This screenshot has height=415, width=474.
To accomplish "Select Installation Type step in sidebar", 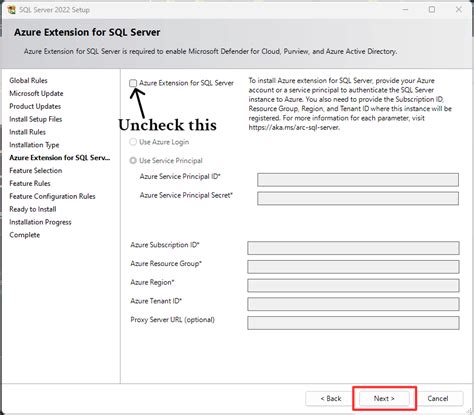I will coord(34,145).
